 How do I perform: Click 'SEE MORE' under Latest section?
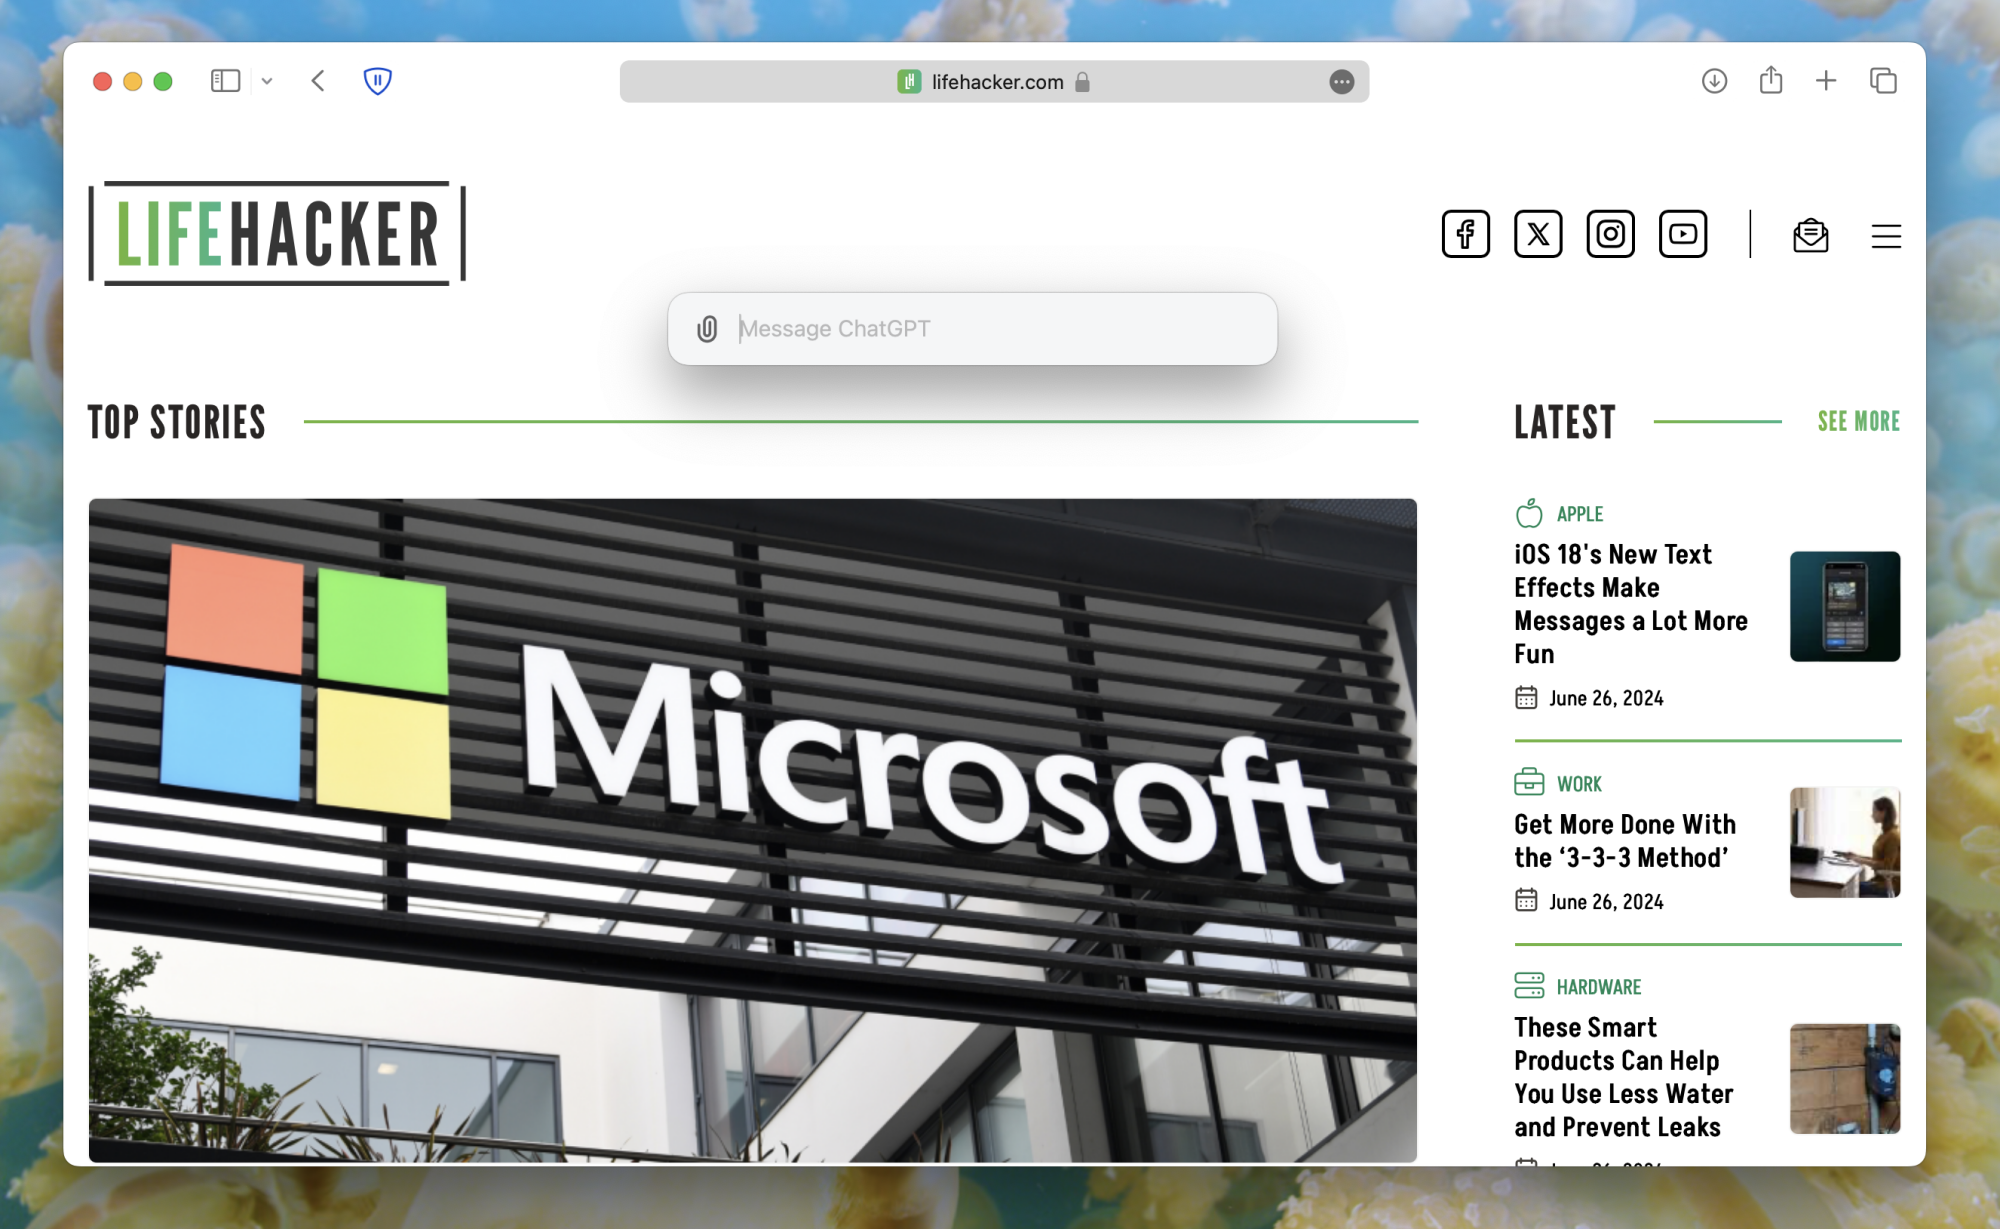point(1860,423)
